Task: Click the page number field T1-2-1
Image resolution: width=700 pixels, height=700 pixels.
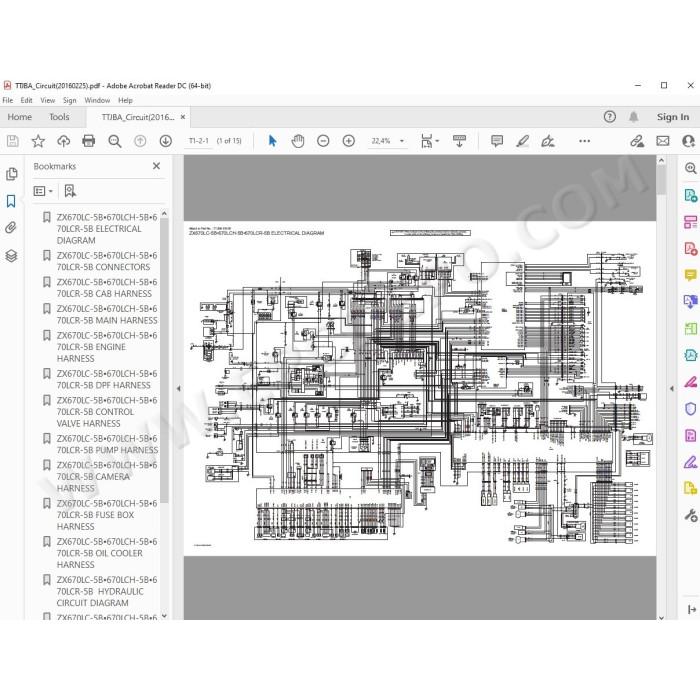Action: click(x=199, y=141)
